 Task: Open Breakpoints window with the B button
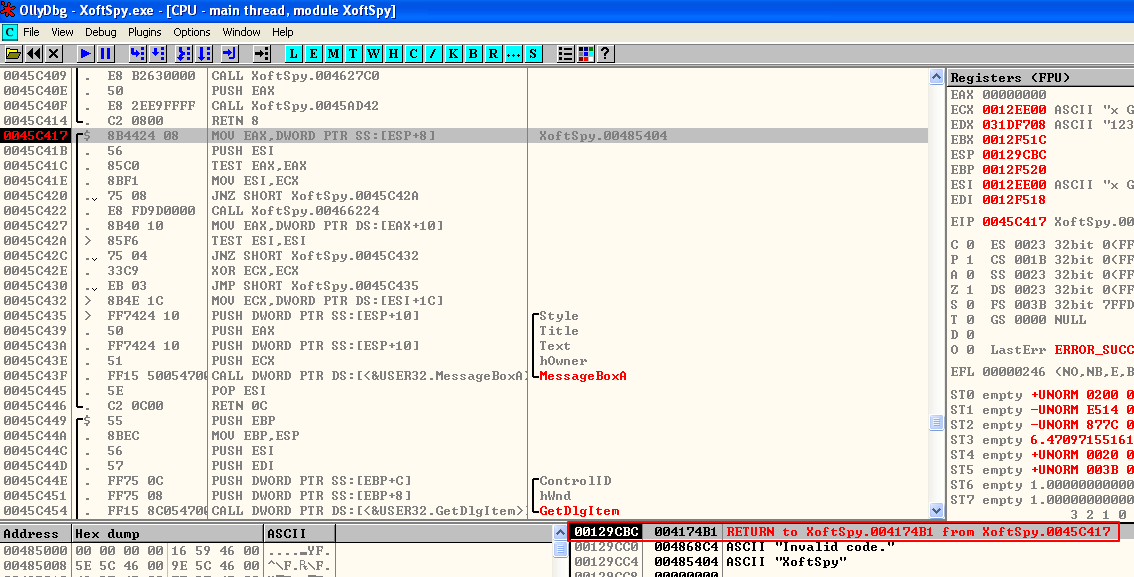473,54
